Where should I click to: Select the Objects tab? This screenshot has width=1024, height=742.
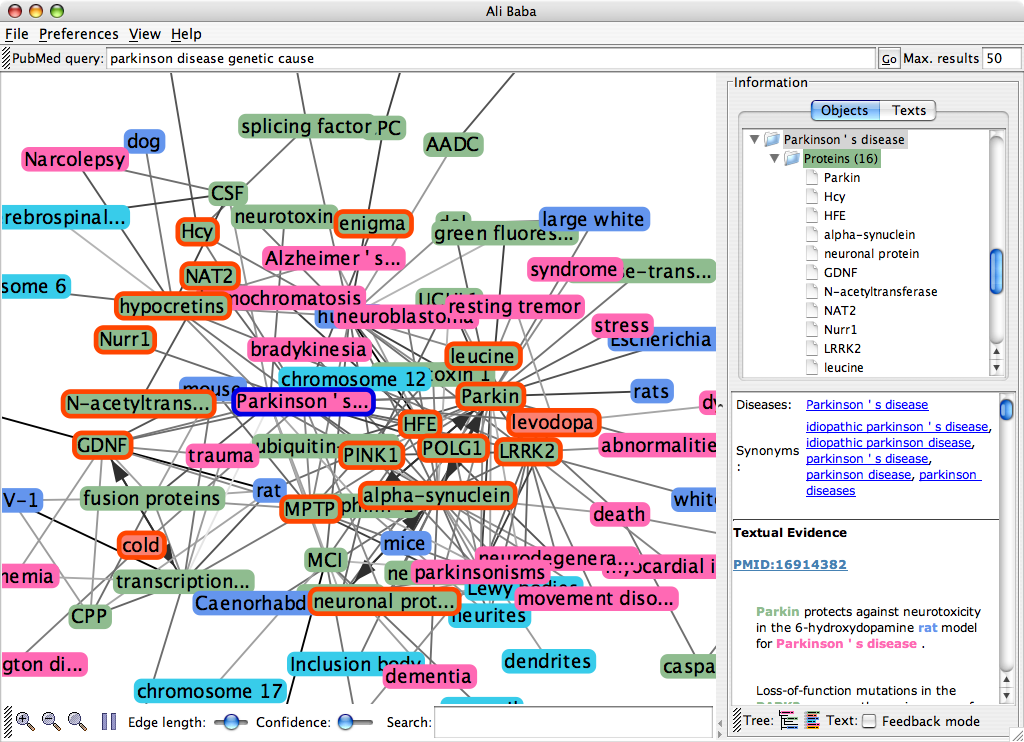pyautogui.click(x=845, y=110)
